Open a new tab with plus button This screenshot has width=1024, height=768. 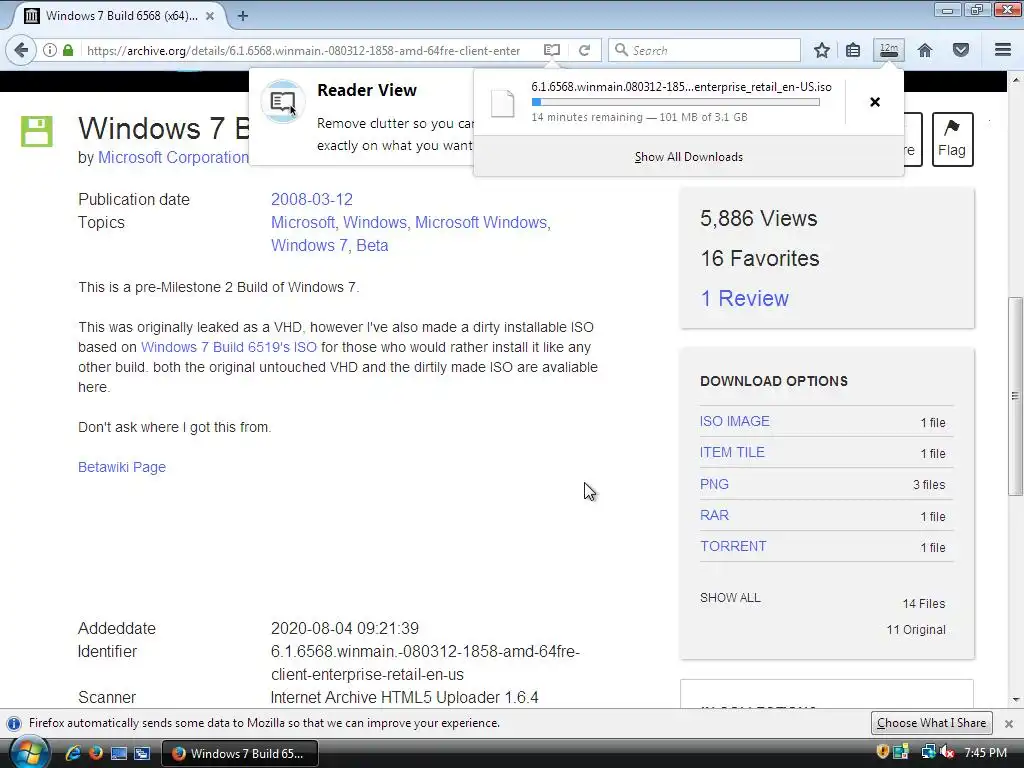(242, 16)
